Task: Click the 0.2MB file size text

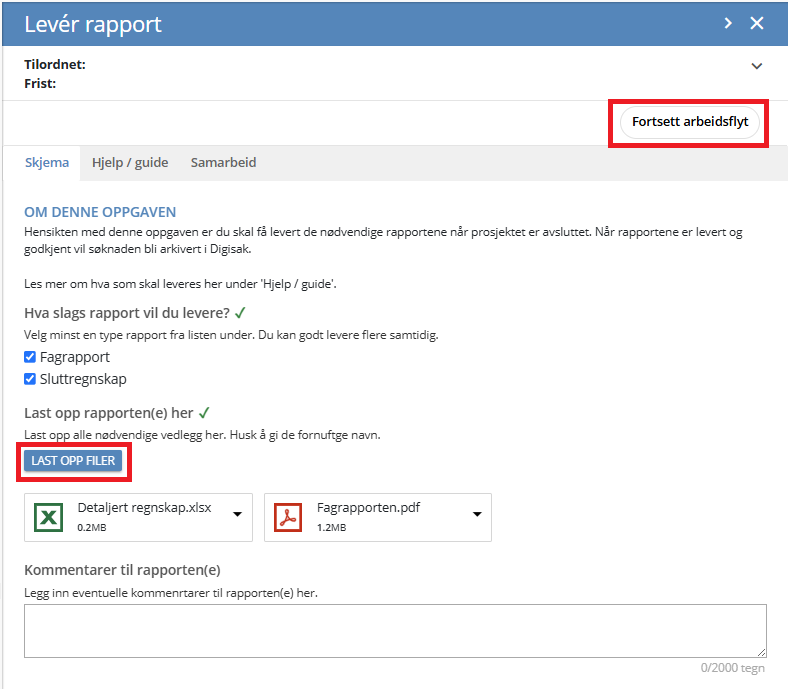Action: coord(91,528)
